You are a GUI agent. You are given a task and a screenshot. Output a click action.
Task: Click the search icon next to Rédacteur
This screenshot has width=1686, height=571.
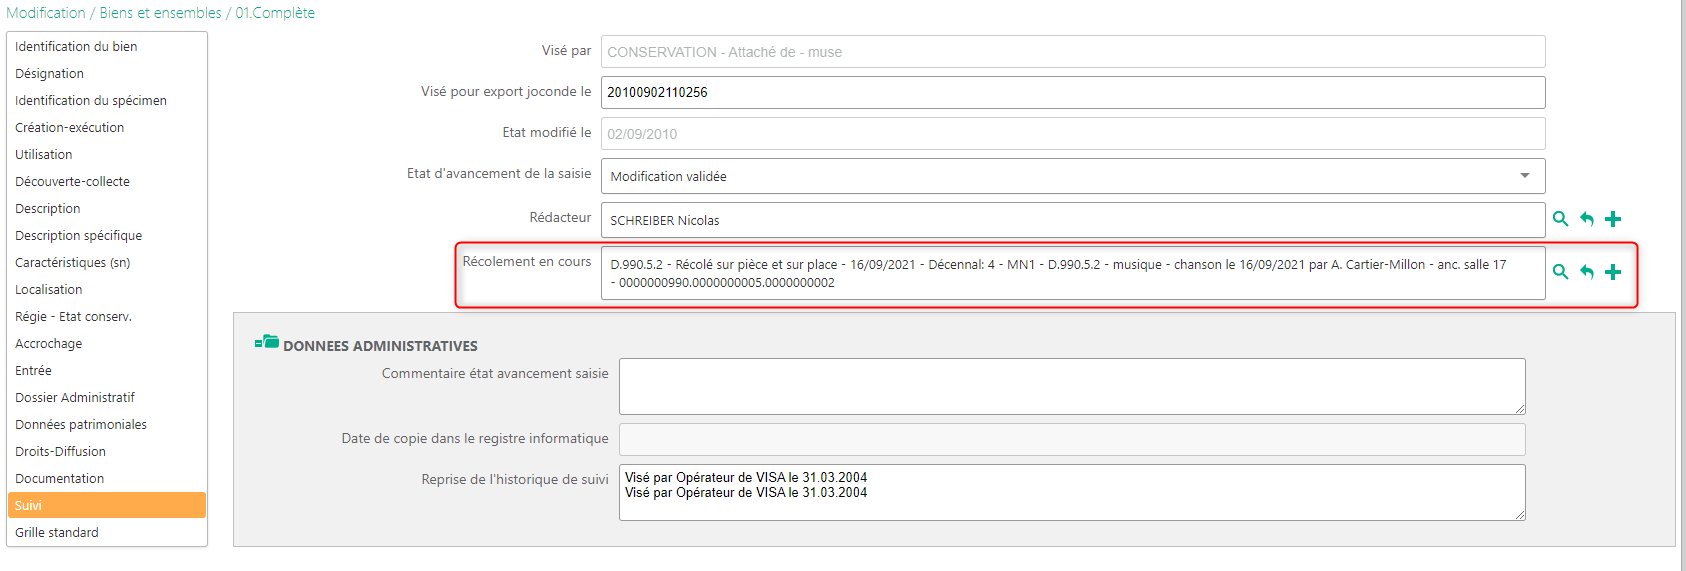coord(1560,219)
